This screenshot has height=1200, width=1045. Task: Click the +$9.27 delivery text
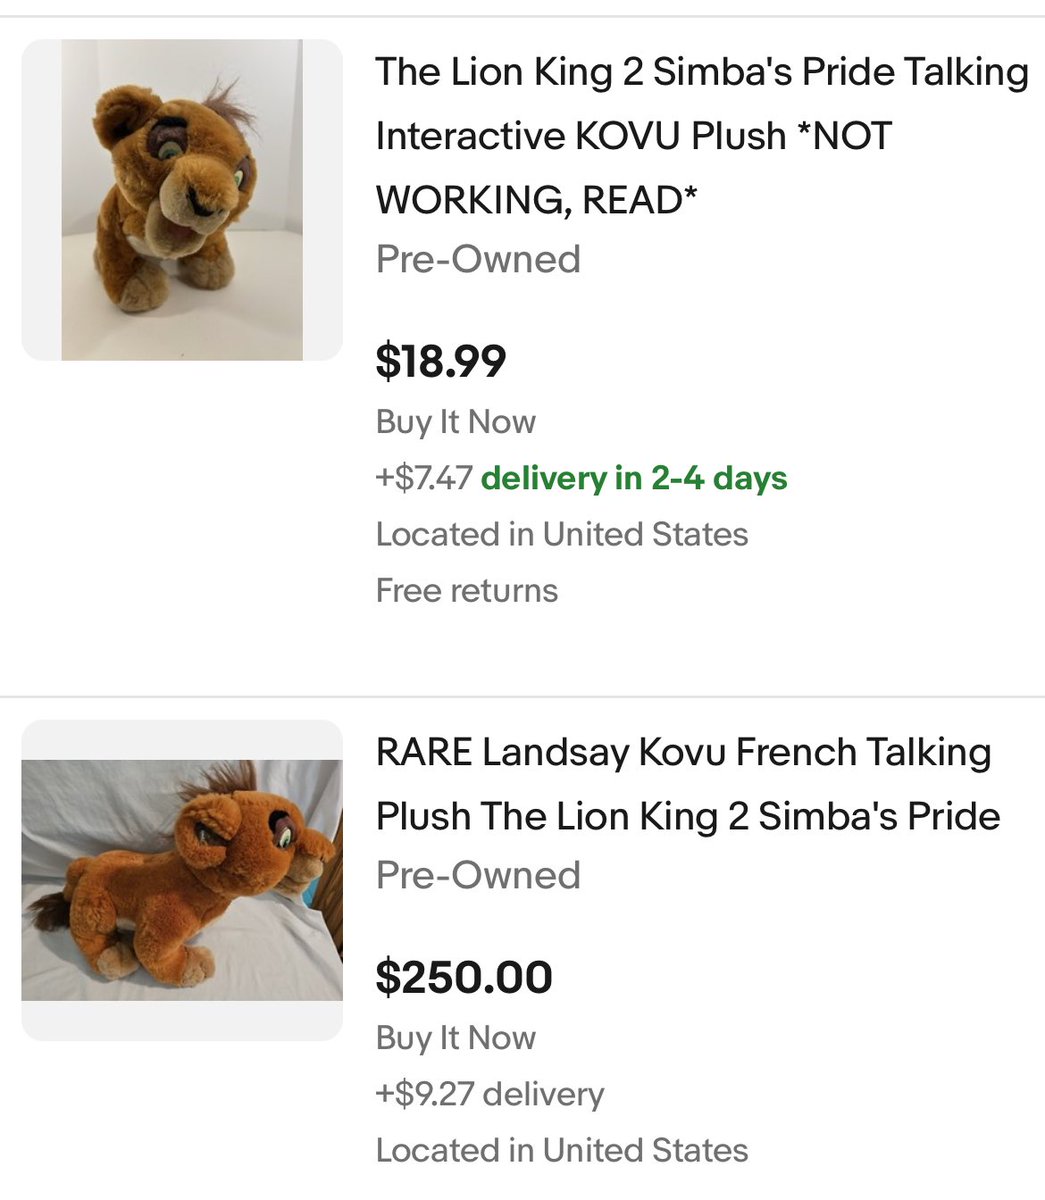coord(490,1094)
